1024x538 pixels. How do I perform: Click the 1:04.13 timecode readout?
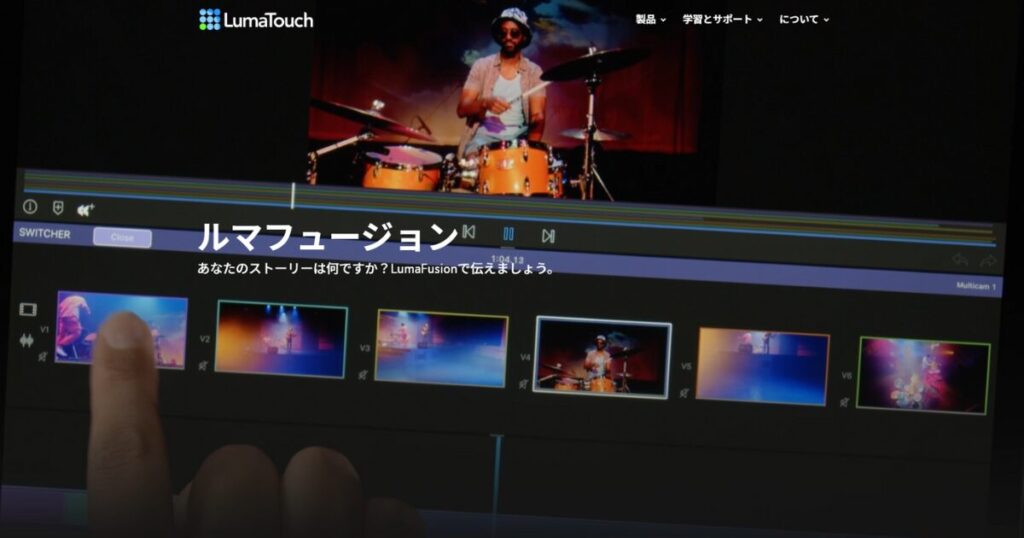(x=507, y=260)
